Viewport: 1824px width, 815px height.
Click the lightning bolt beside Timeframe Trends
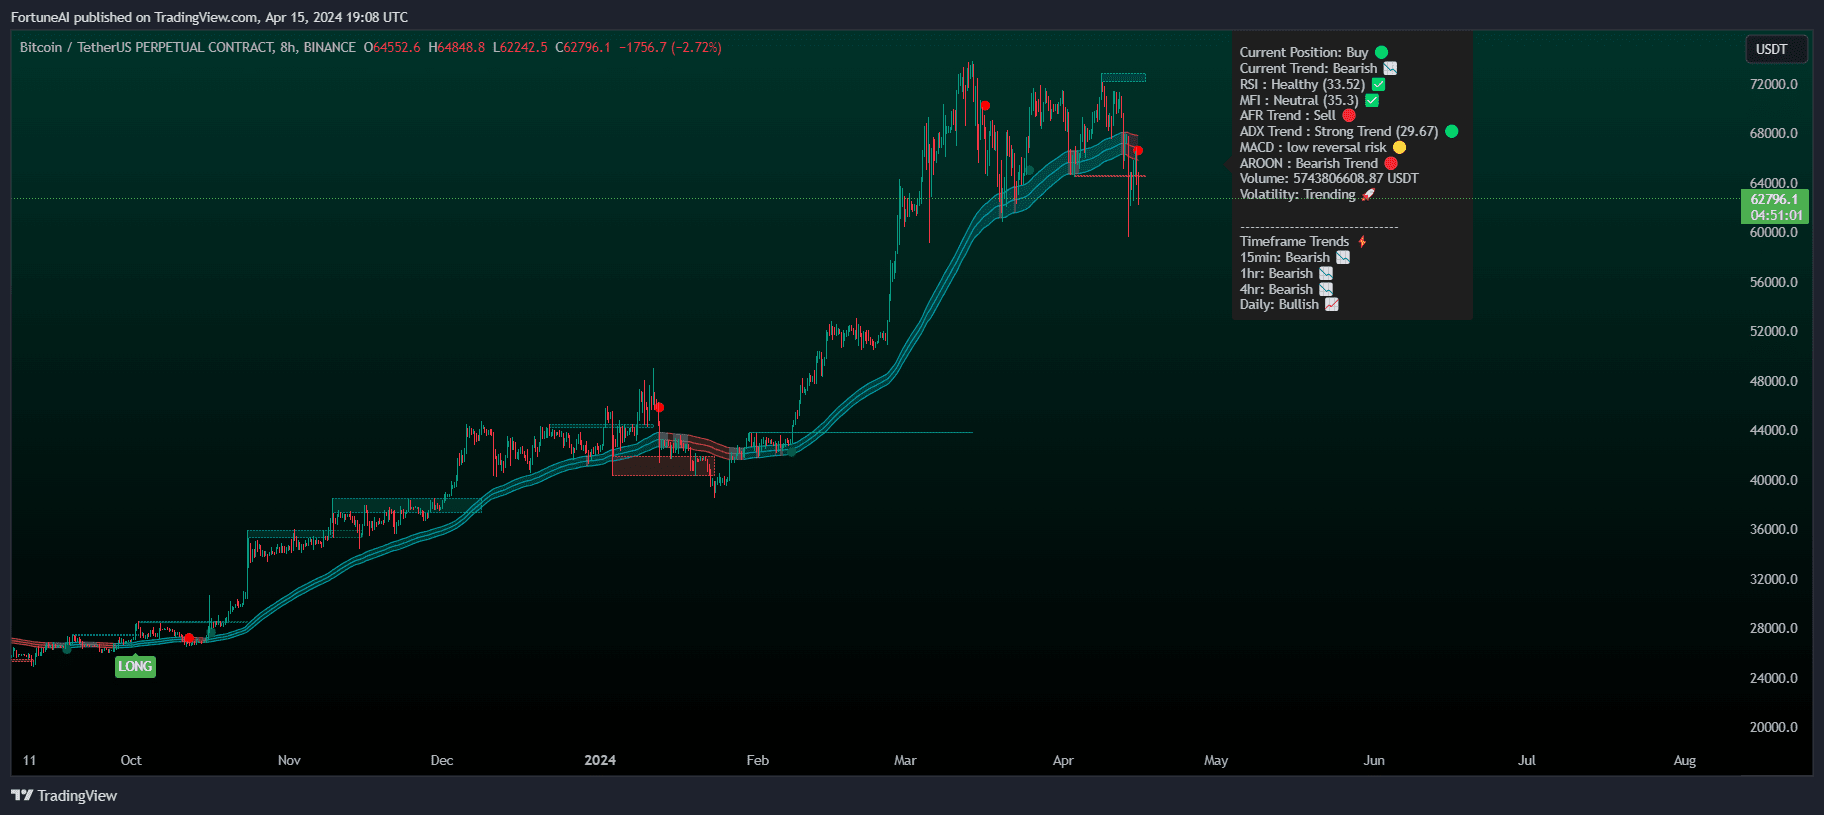(x=1362, y=241)
